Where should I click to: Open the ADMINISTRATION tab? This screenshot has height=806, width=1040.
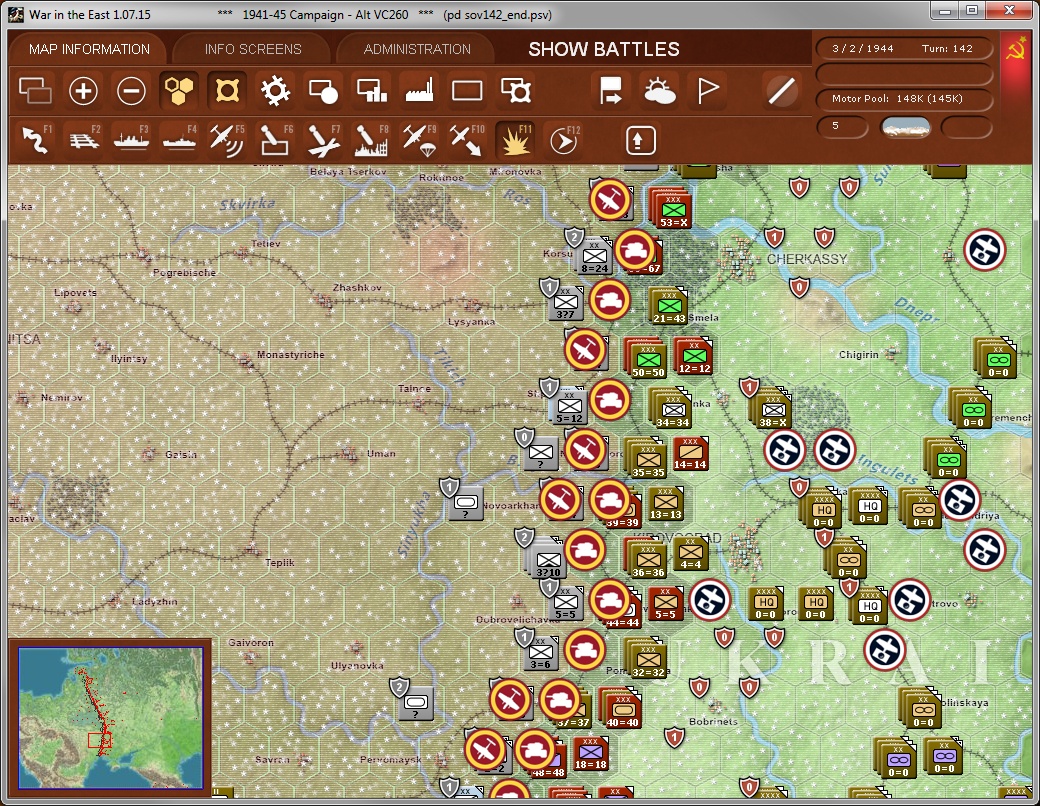coord(417,49)
